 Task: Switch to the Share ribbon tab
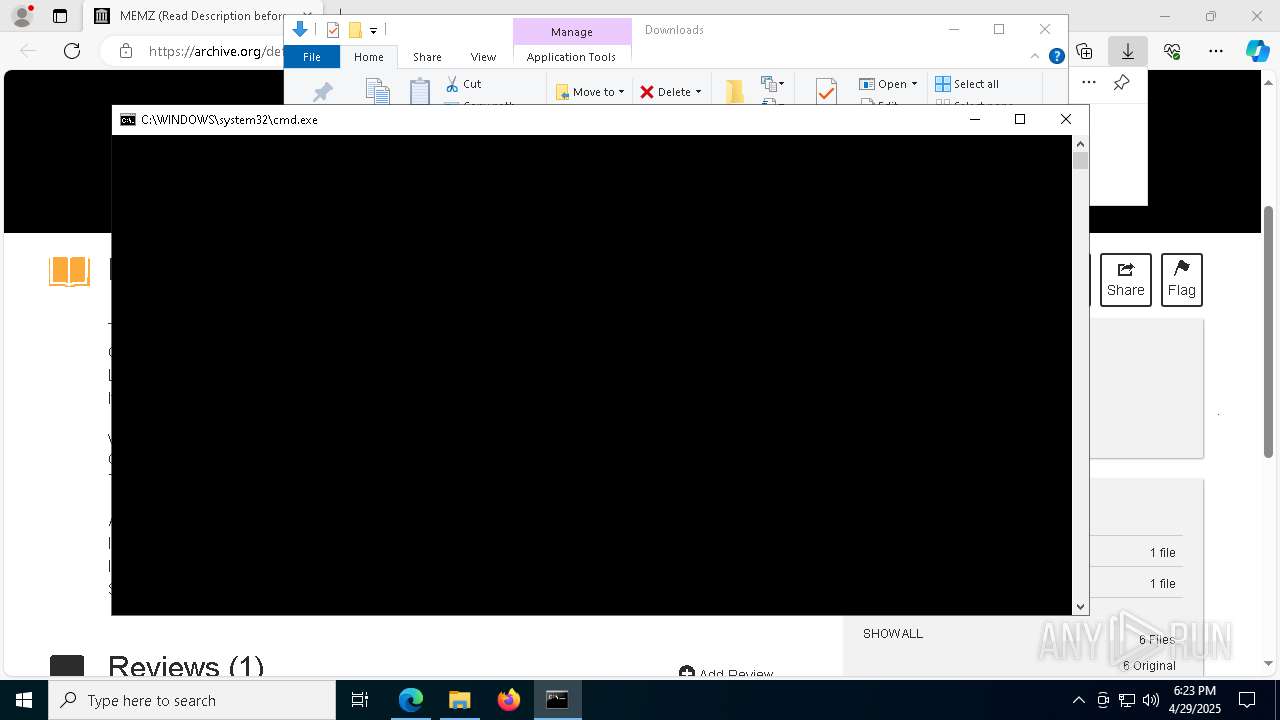point(427,57)
